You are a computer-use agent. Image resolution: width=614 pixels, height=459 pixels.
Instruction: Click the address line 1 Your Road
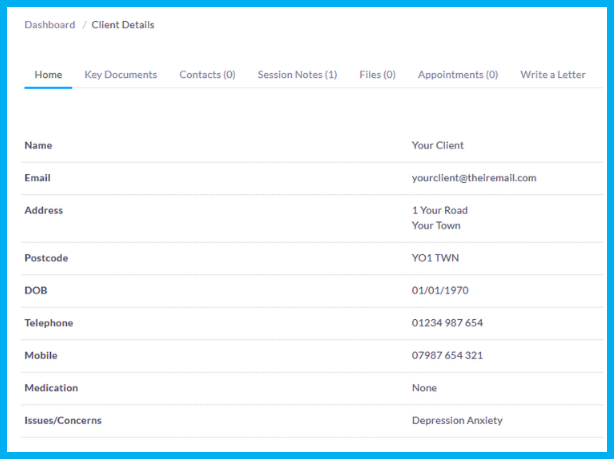click(439, 210)
